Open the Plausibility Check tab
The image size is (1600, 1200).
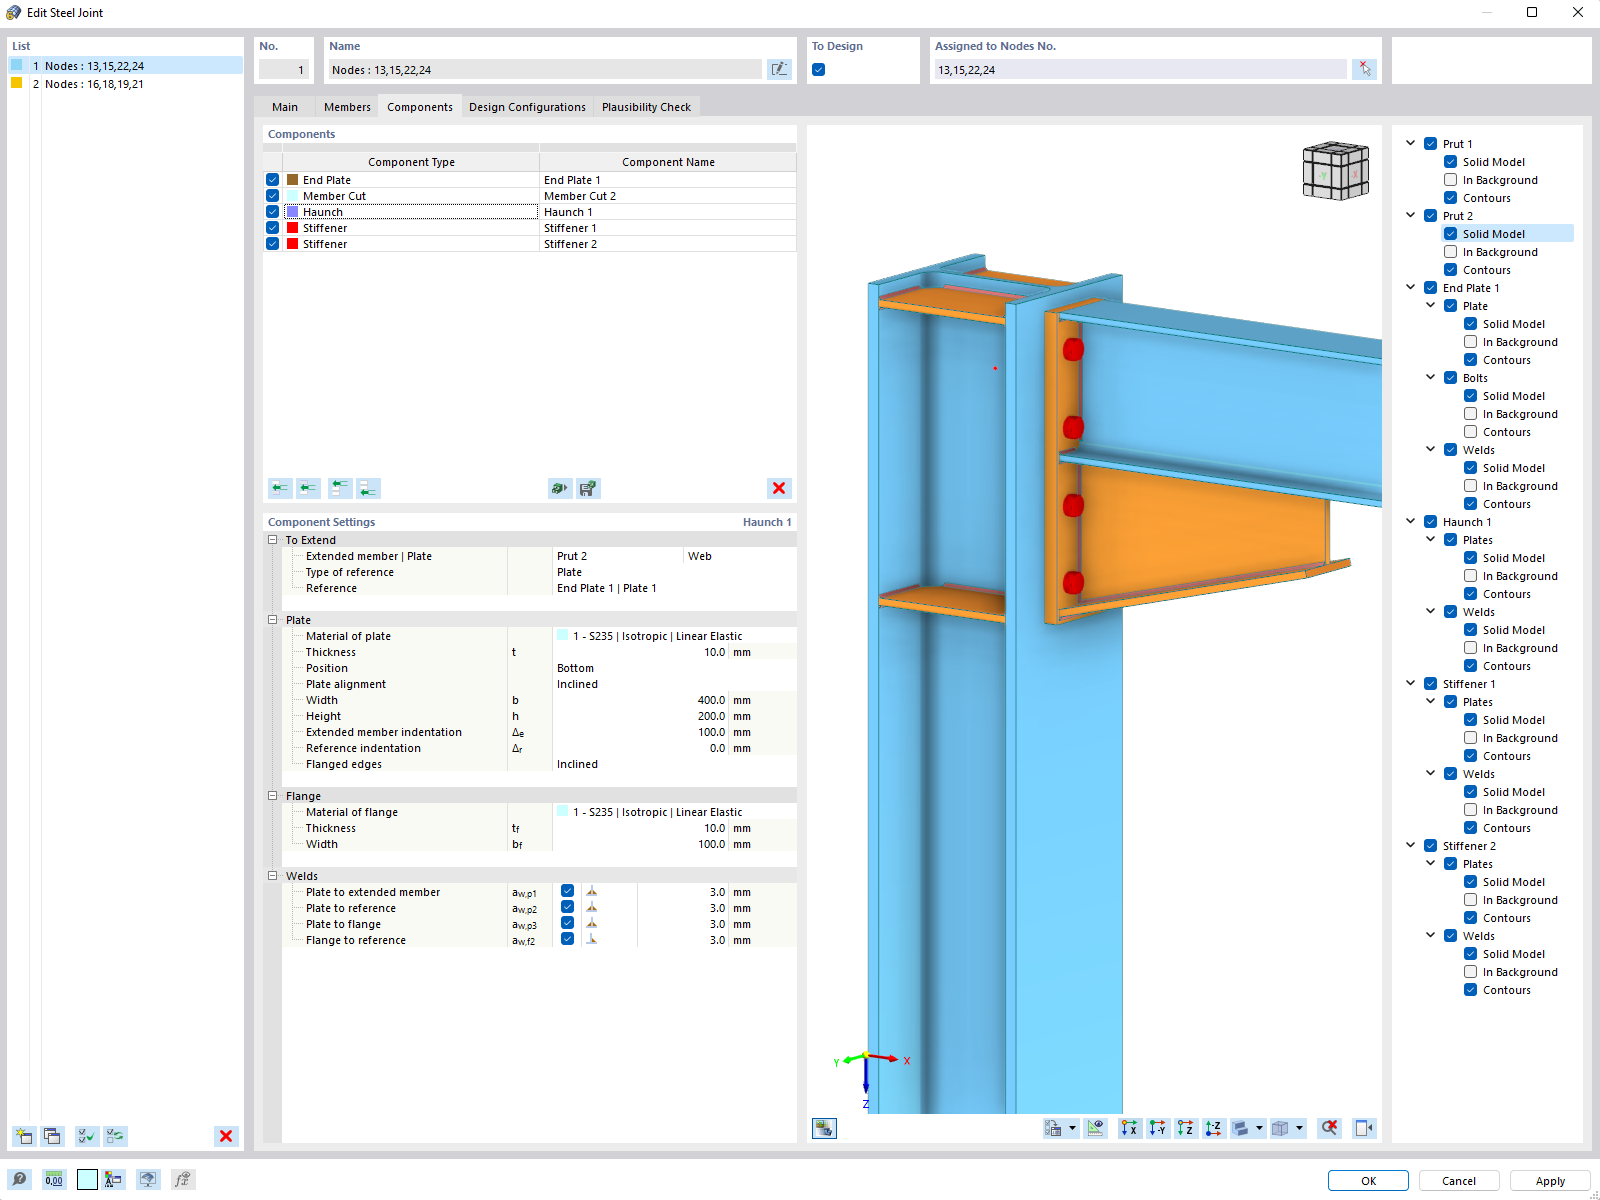click(646, 107)
